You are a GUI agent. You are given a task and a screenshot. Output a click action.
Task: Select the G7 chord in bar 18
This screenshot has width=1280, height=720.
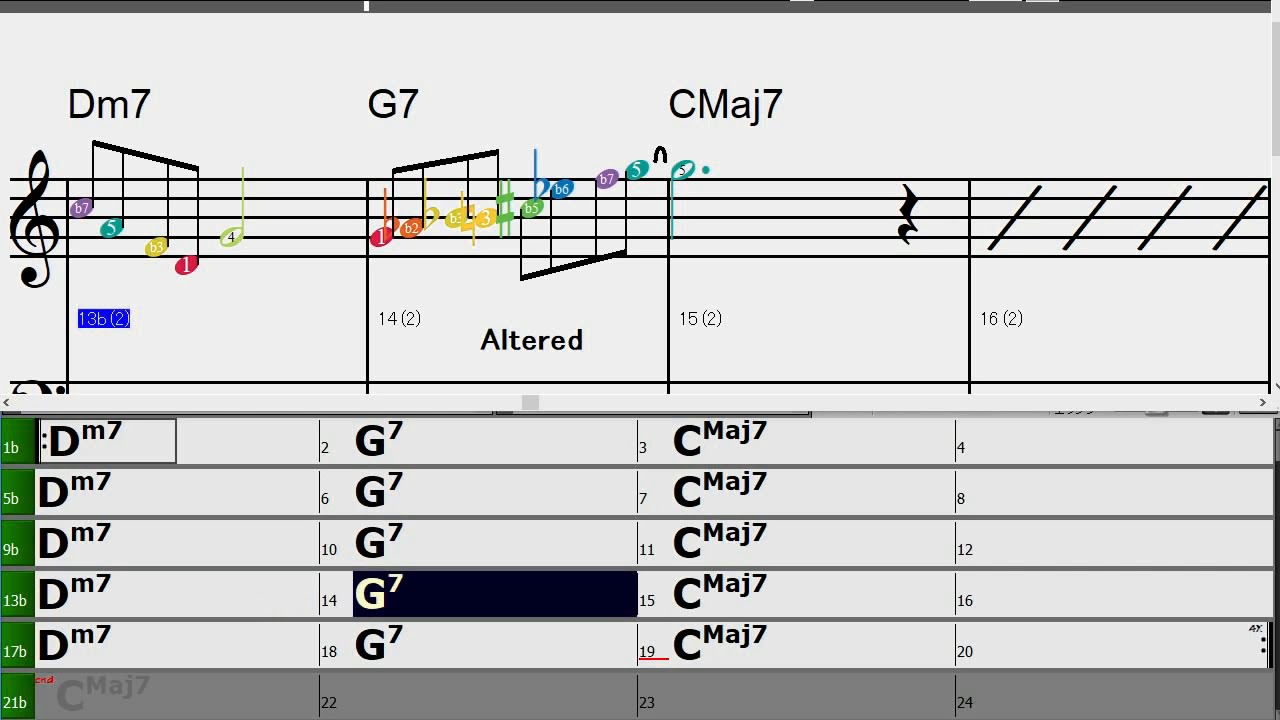[x=379, y=644]
